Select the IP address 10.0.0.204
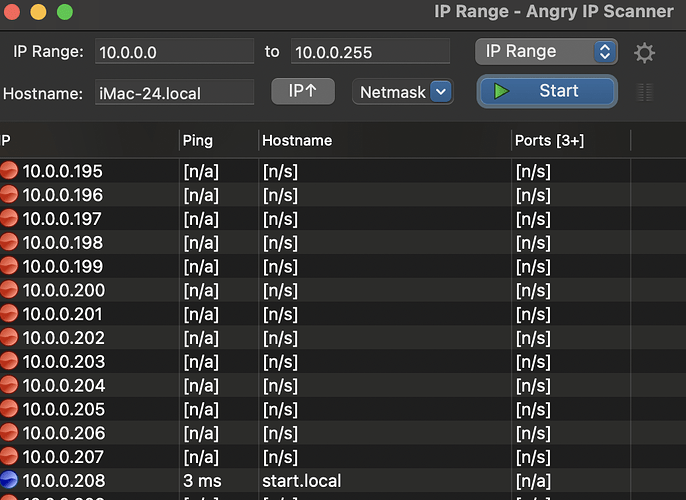Image resolution: width=686 pixels, height=500 pixels. (x=64, y=385)
